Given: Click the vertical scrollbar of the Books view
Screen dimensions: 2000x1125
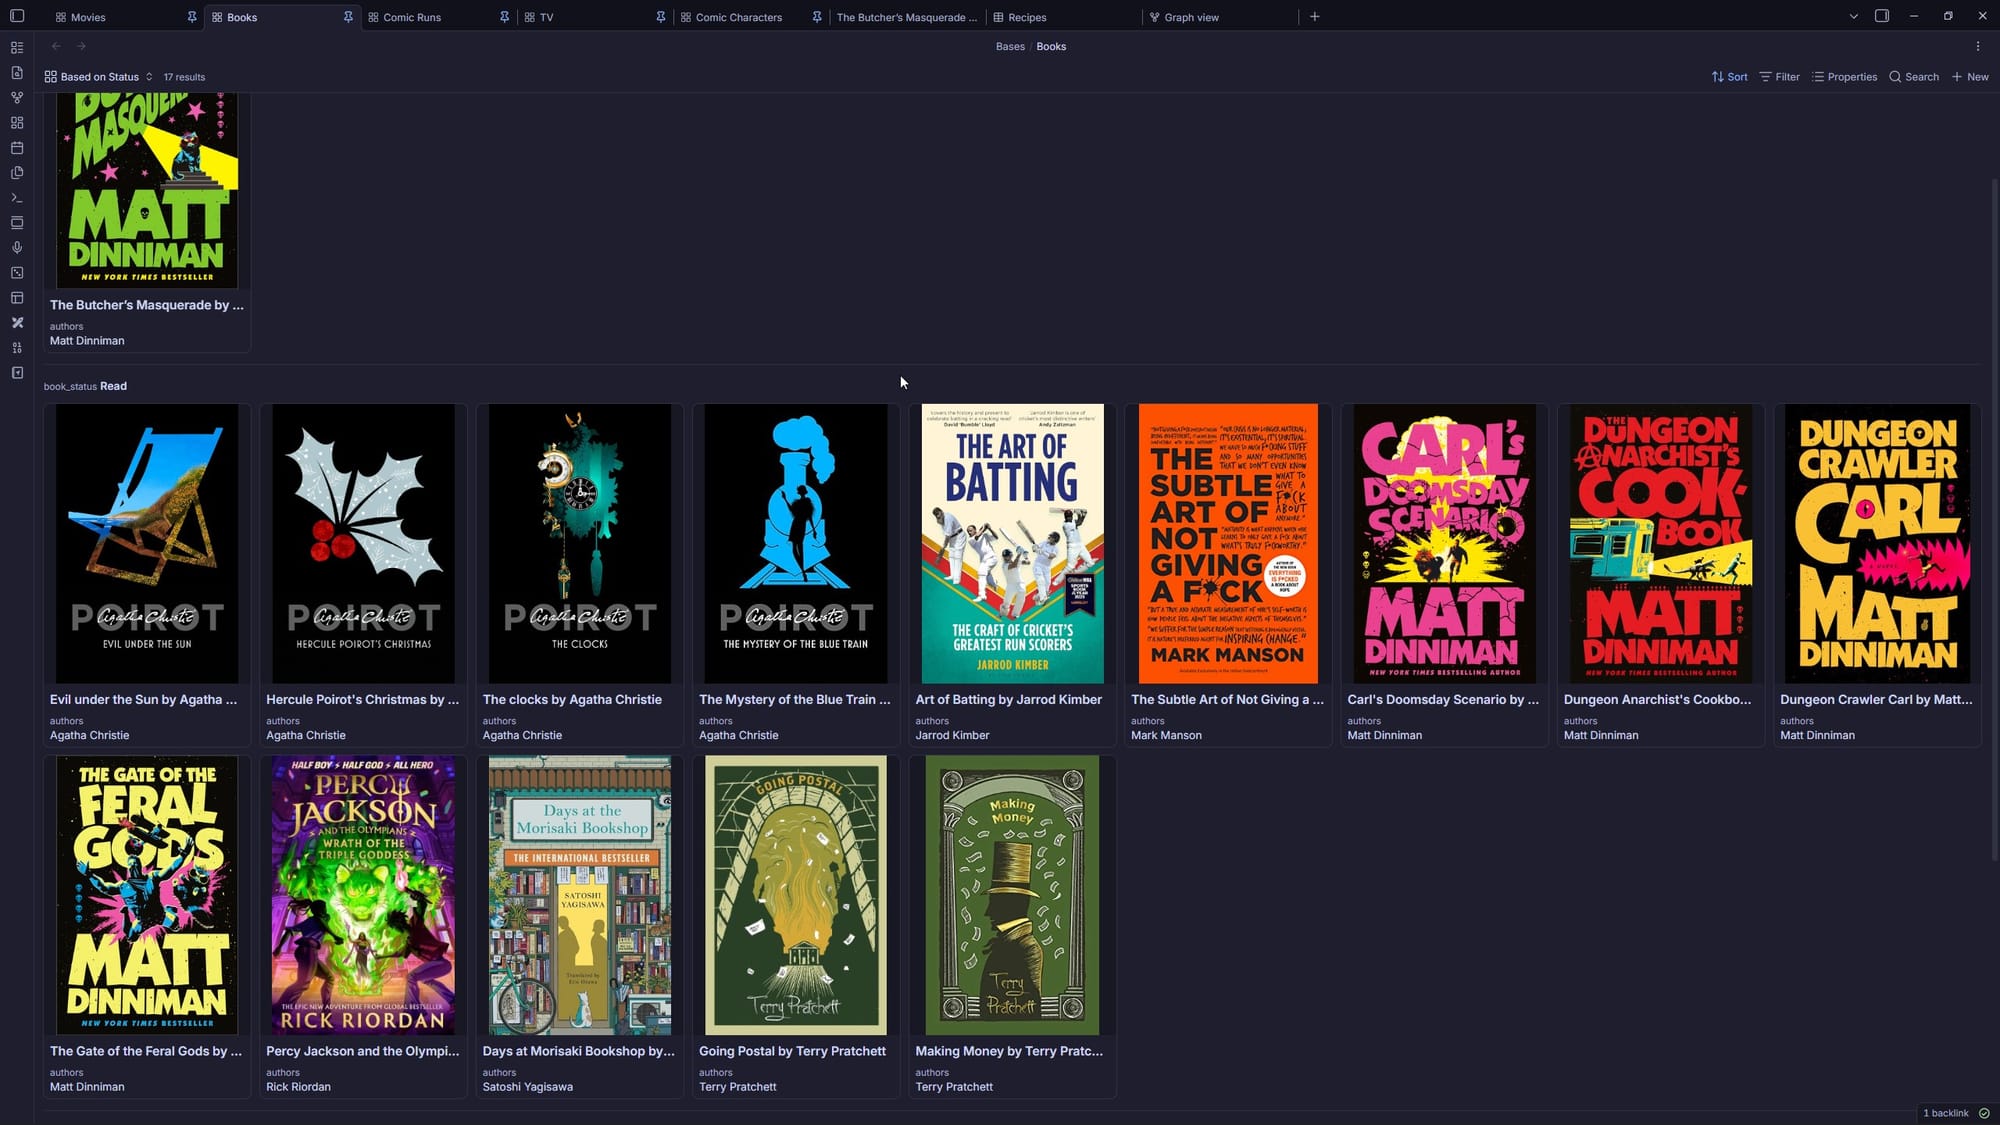Looking at the screenshot, I should pos(1995,520).
